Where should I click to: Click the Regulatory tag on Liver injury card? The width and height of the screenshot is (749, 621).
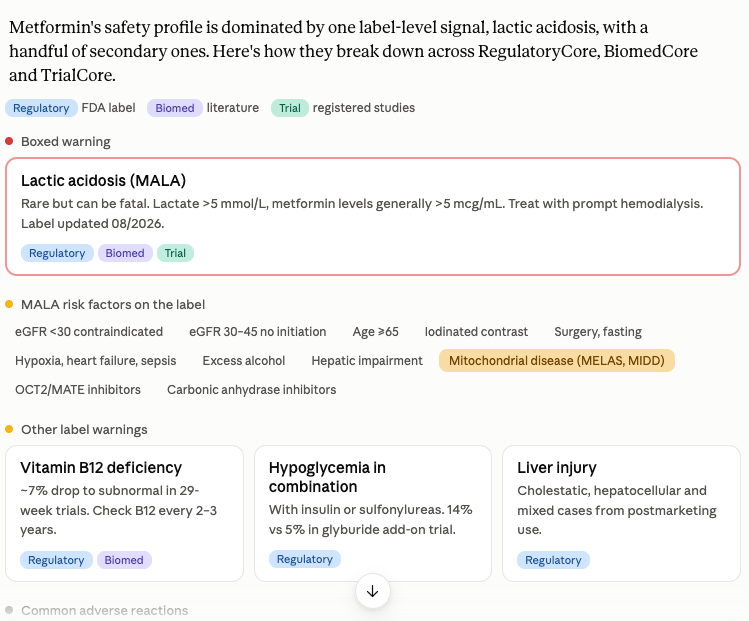click(x=553, y=560)
